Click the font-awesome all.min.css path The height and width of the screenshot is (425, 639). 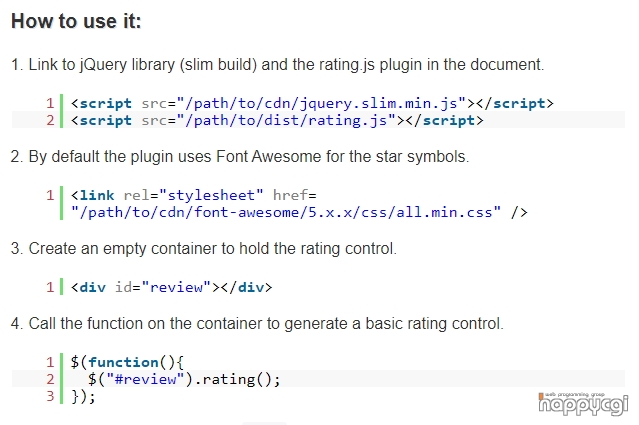(286, 212)
